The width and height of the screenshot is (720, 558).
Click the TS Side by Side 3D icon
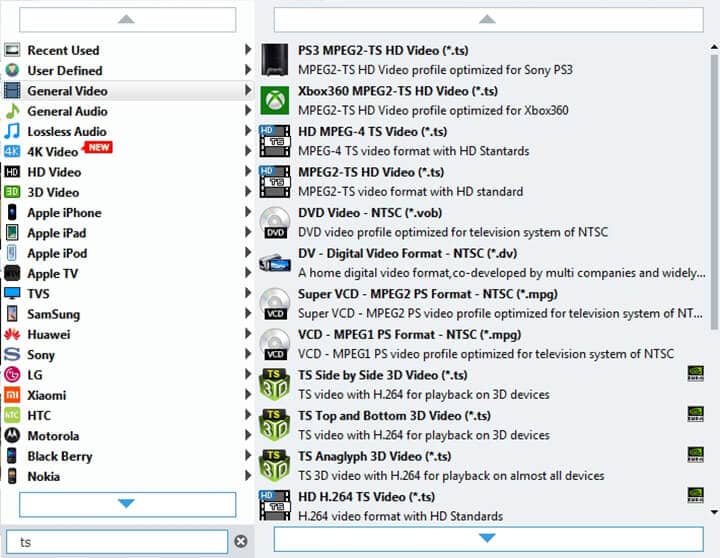[x=275, y=385]
